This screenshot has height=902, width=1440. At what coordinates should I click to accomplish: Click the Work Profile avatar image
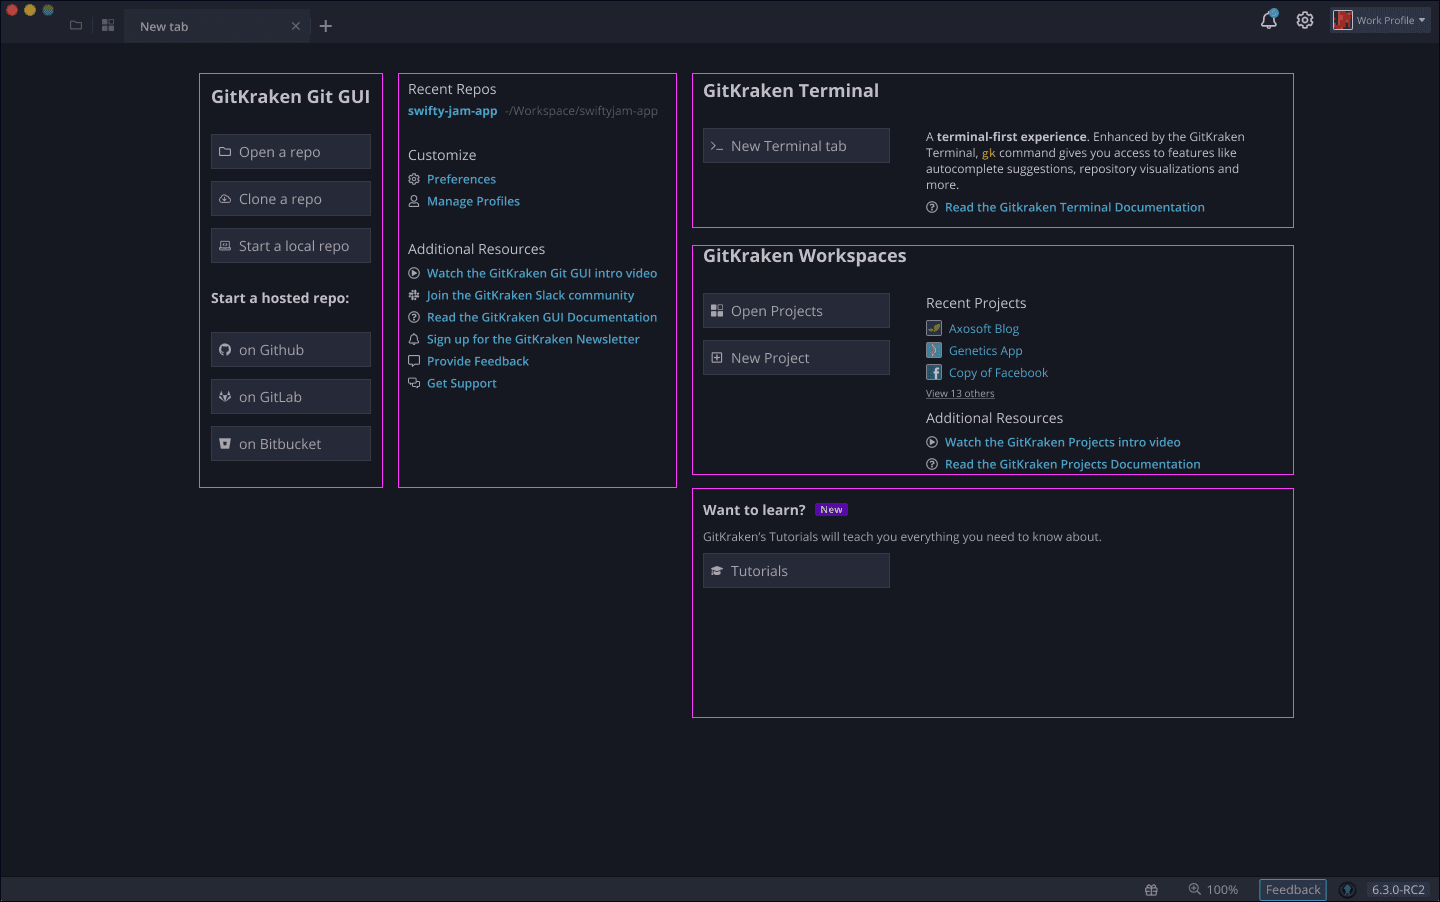click(x=1343, y=20)
